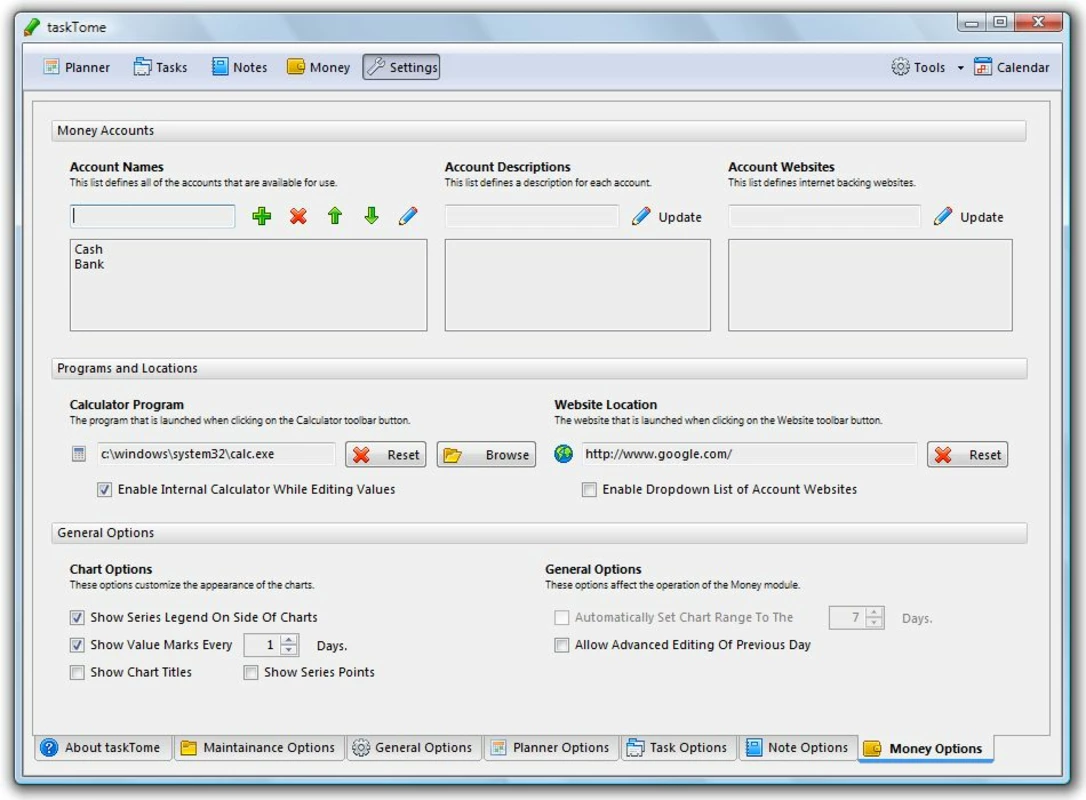Move account up with green up arrow
The image size is (1086, 800).
[x=335, y=216]
